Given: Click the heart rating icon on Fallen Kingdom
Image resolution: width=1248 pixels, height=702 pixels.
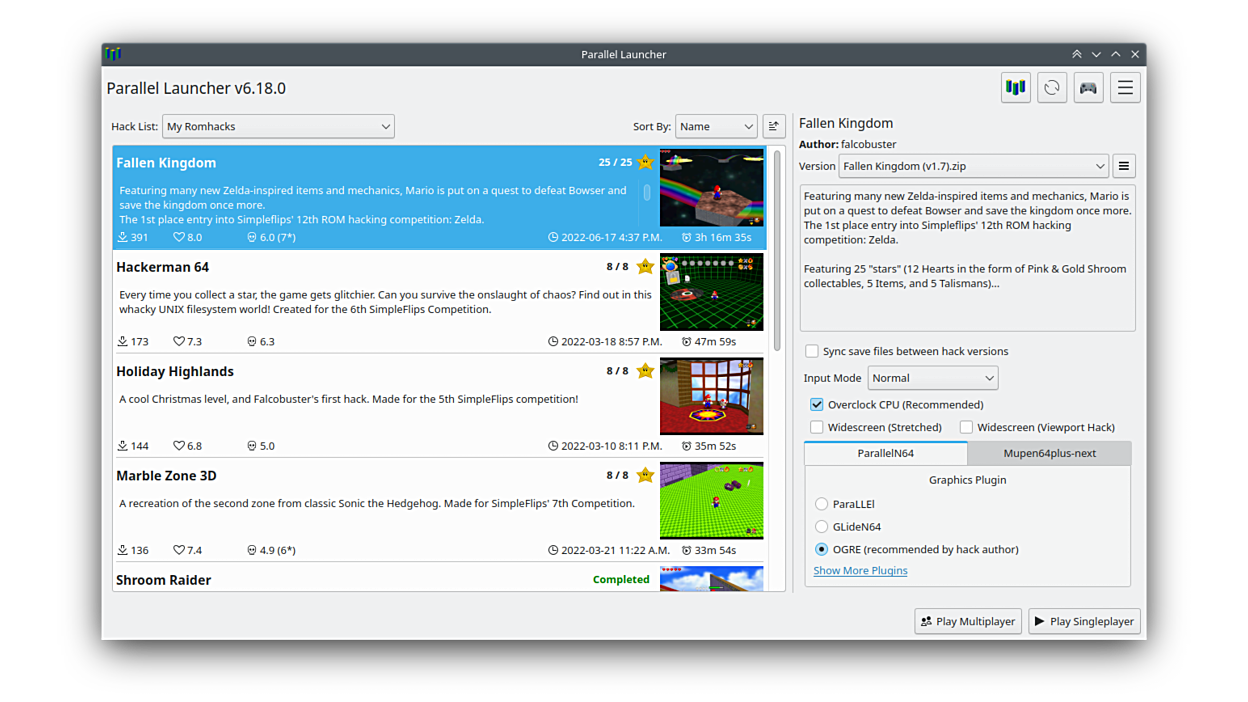Looking at the screenshot, I should click(x=179, y=237).
